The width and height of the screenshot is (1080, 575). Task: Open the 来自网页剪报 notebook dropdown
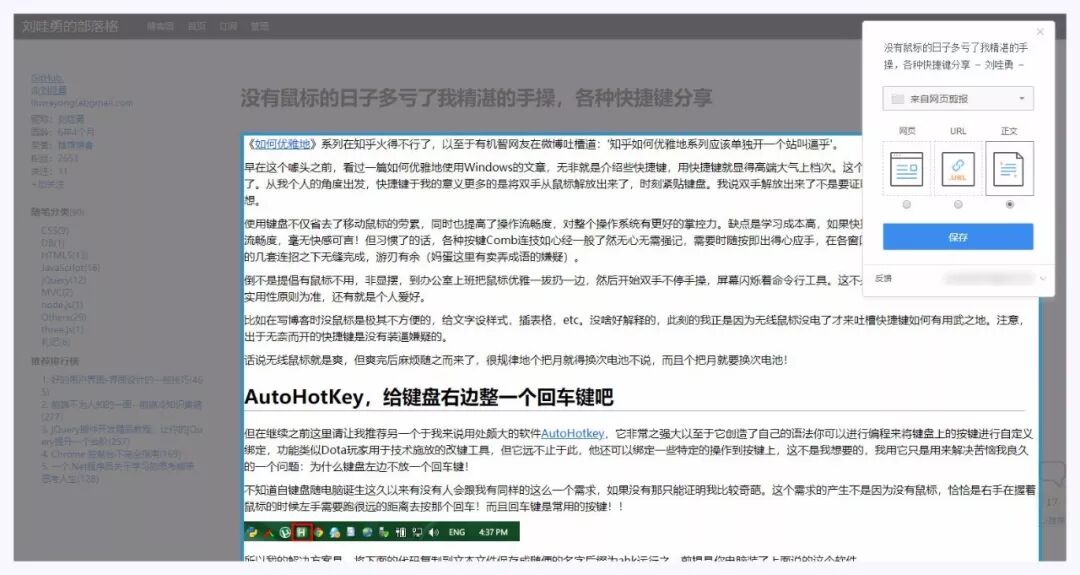tap(958, 98)
